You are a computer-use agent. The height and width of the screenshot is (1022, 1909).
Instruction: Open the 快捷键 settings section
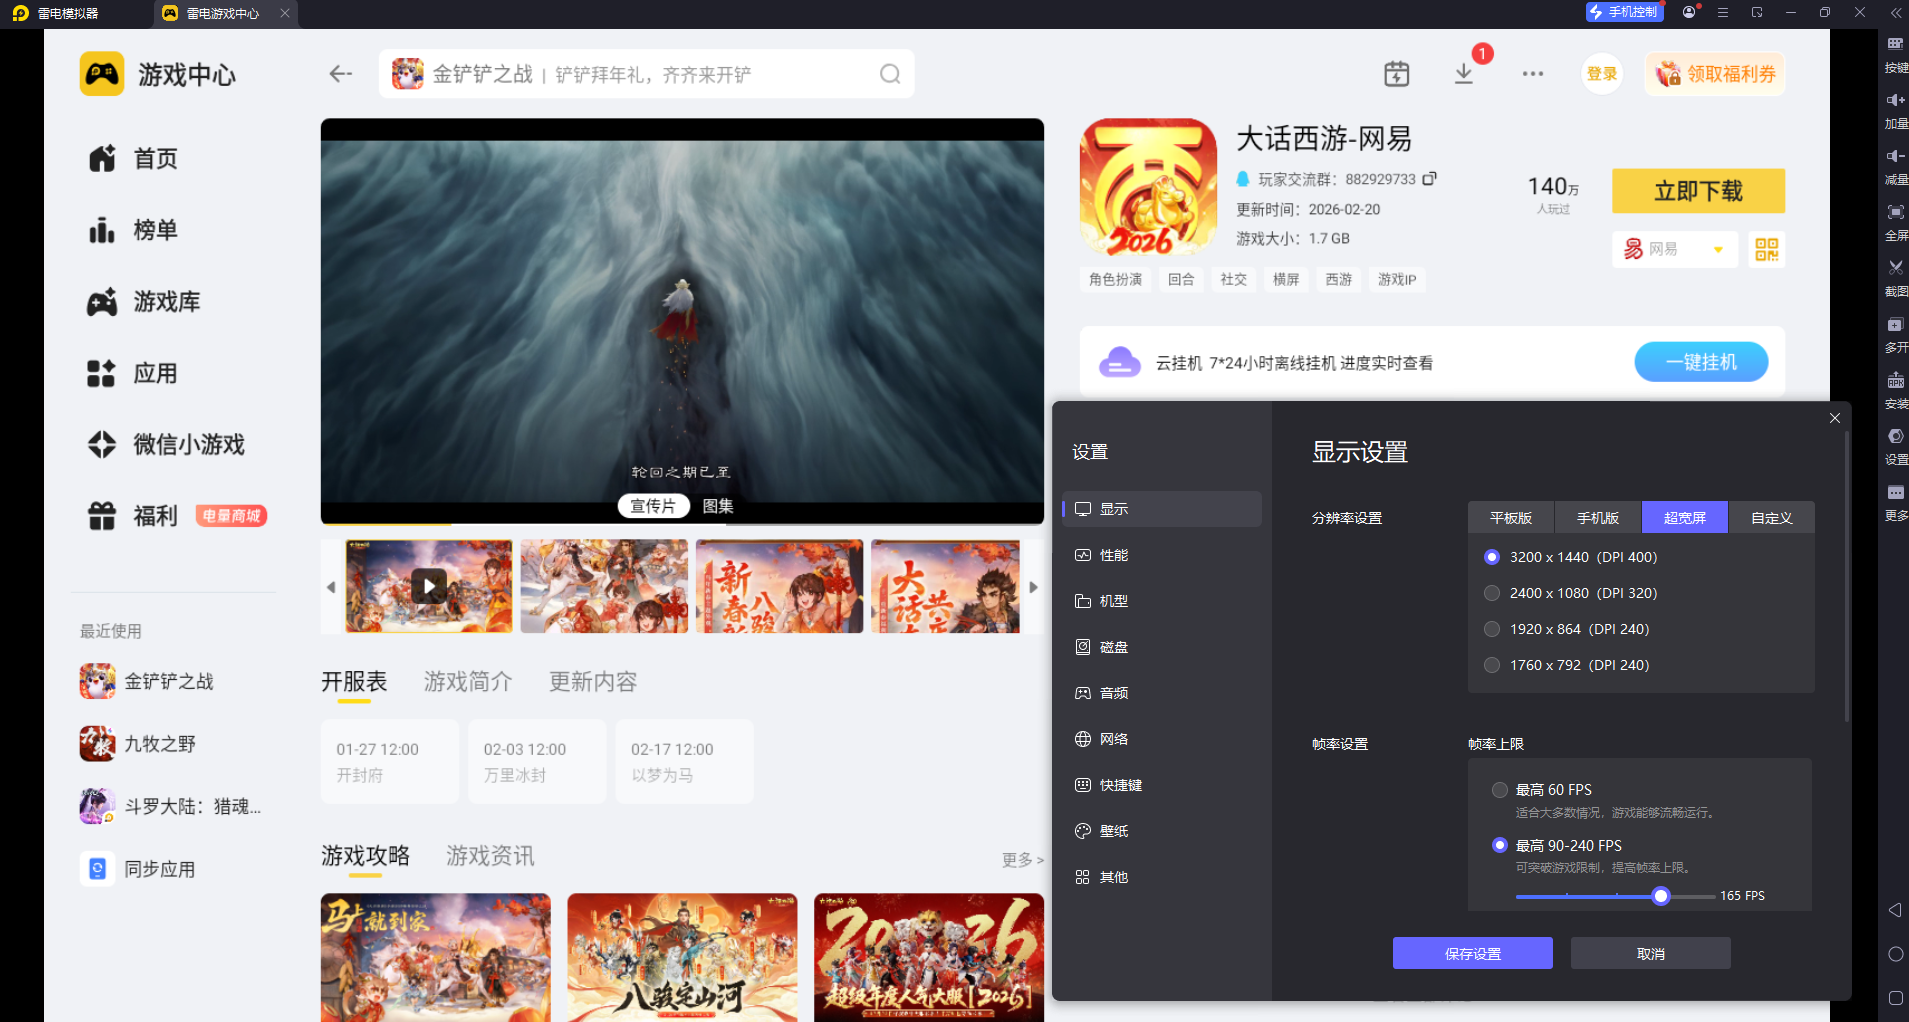1162,785
